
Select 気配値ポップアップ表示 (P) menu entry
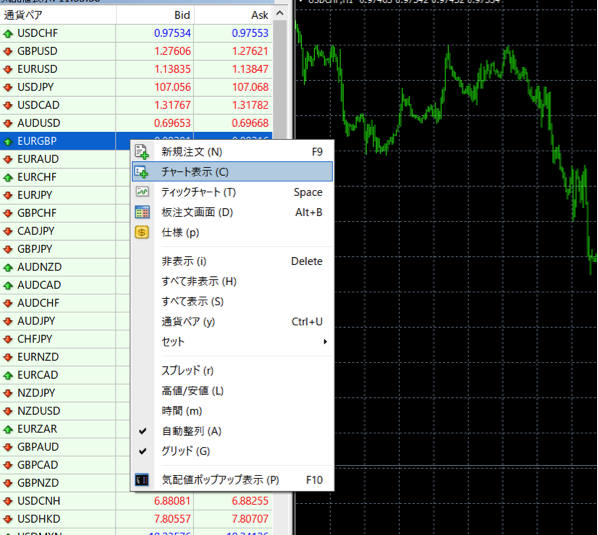[232, 480]
